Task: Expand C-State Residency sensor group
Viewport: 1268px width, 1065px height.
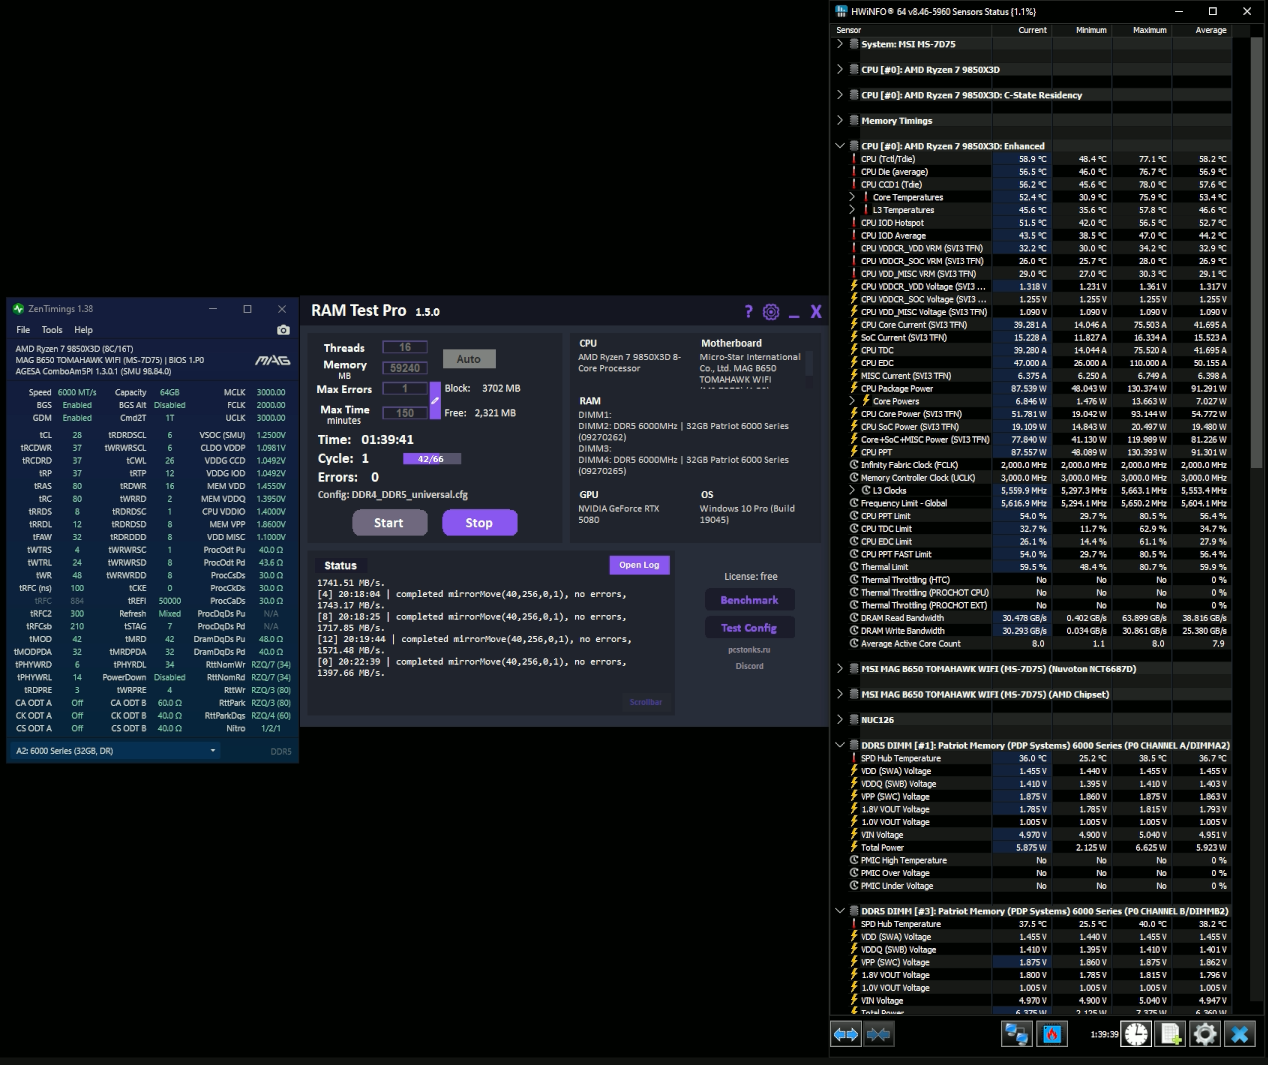Action: pos(840,95)
